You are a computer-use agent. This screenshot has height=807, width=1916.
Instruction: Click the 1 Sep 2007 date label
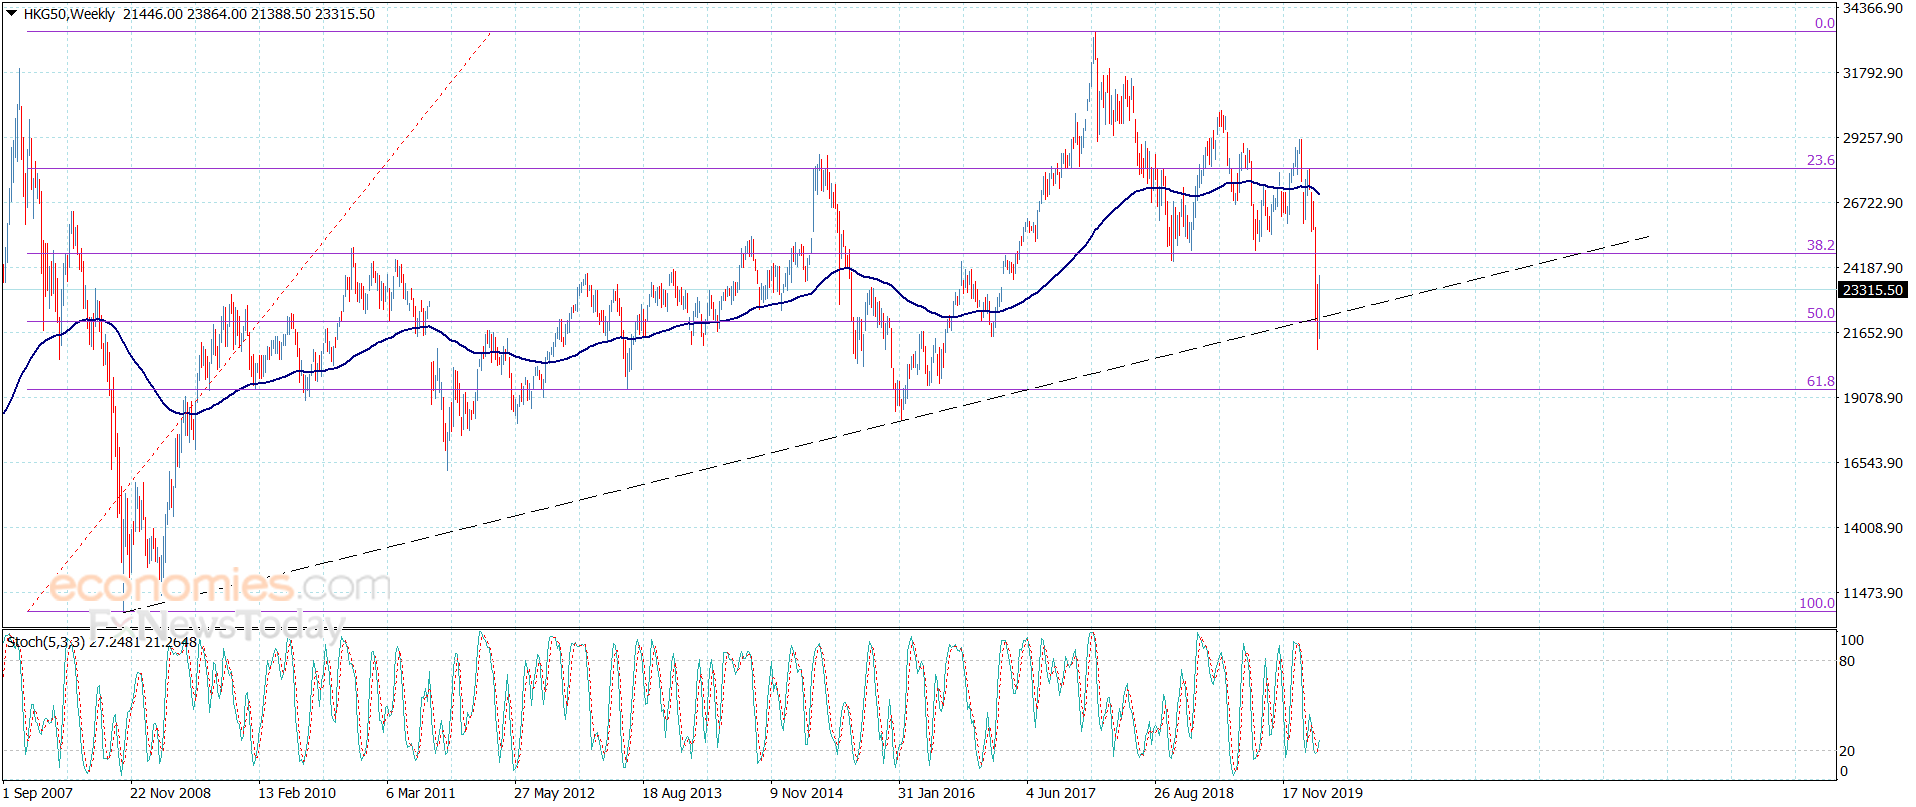tap(38, 793)
